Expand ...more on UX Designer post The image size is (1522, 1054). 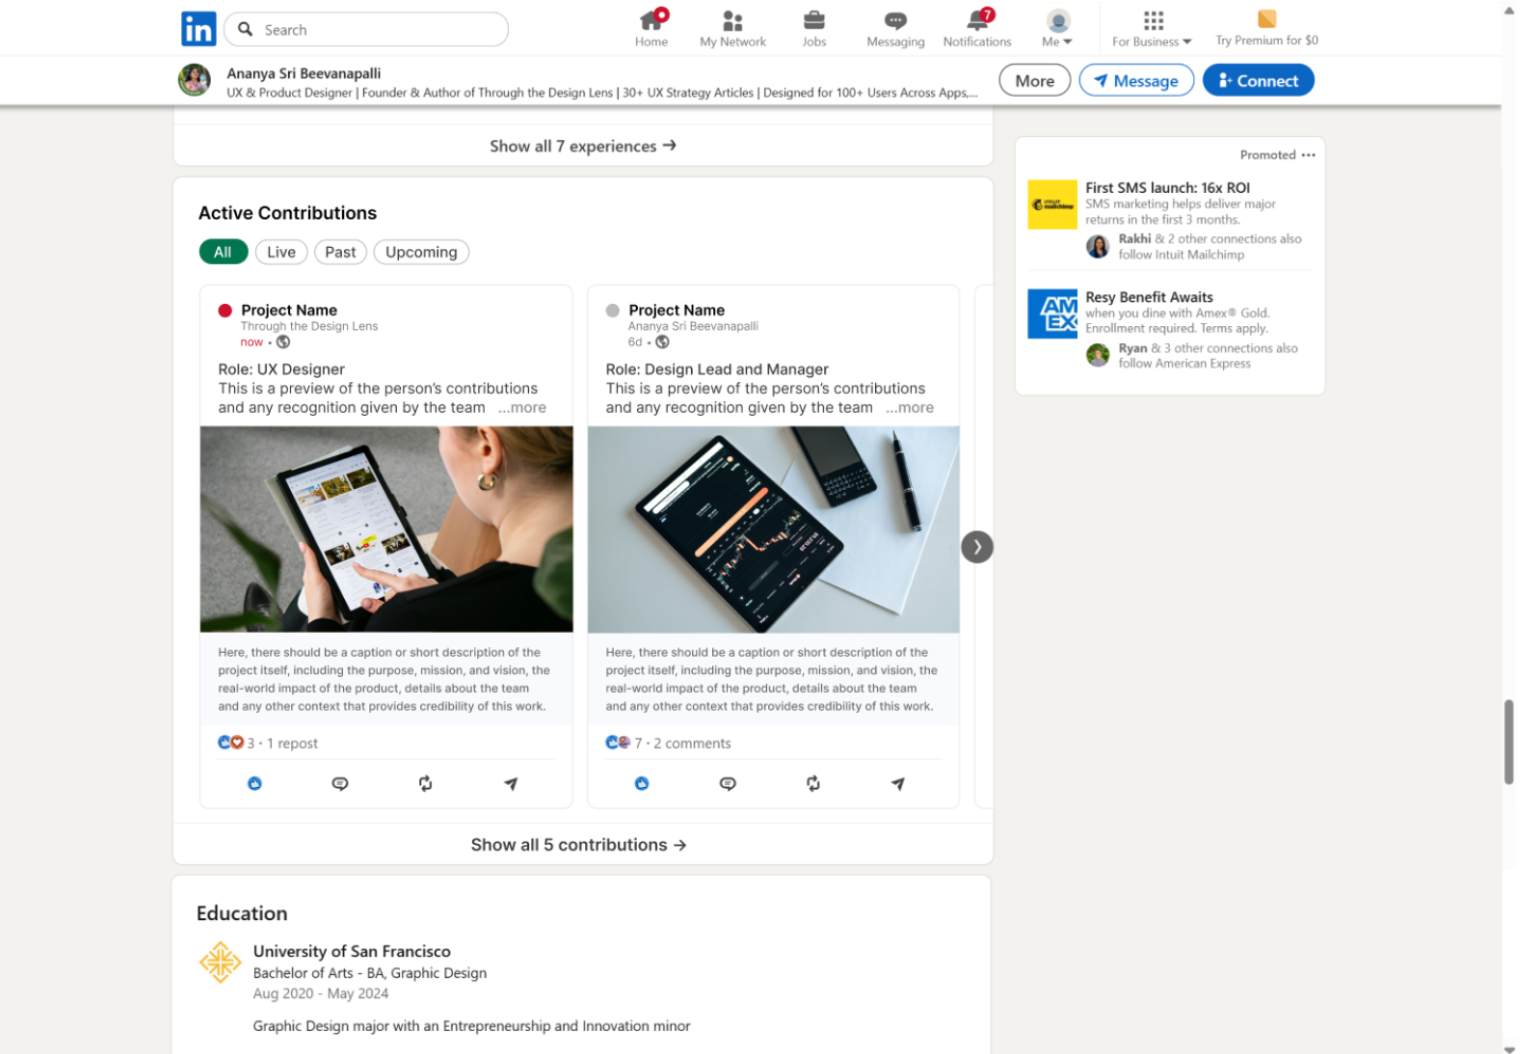pyautogui.click(x=522, y=408)
